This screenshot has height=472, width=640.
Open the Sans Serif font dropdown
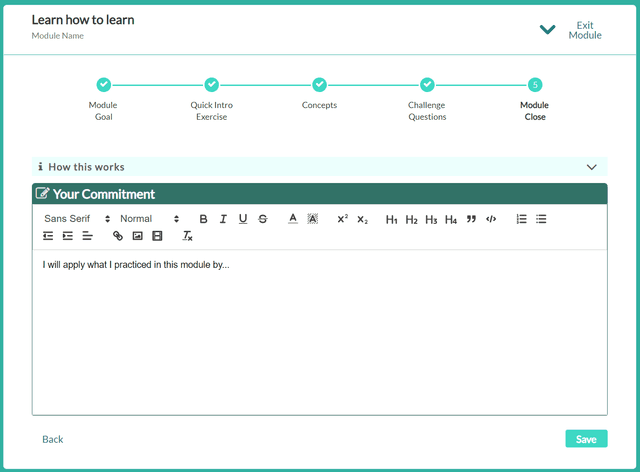point(77,219)
